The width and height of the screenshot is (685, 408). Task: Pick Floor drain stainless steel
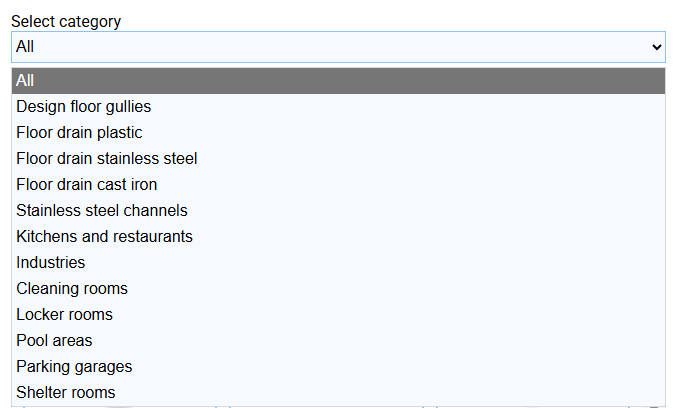pos(107,158)
